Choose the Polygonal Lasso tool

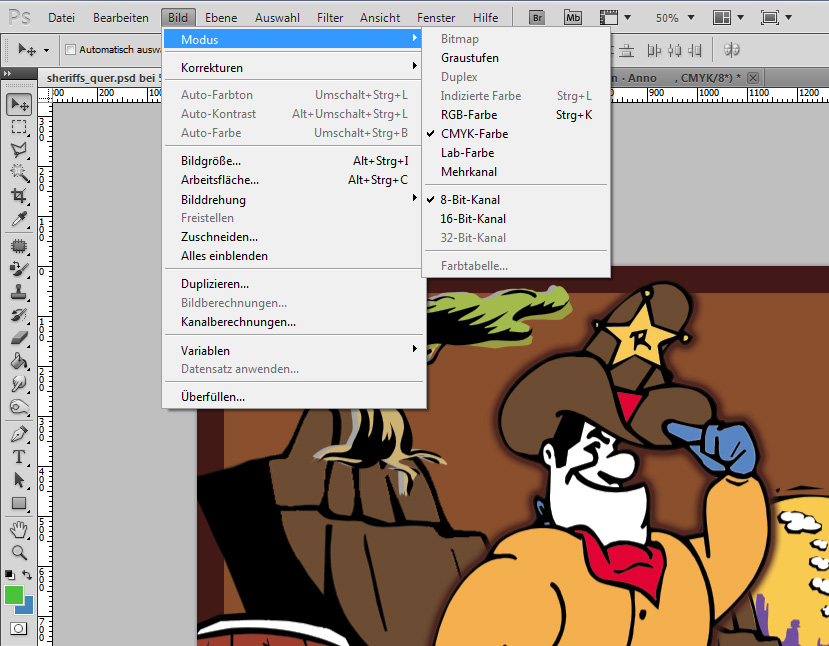click(x=19, y=150)
